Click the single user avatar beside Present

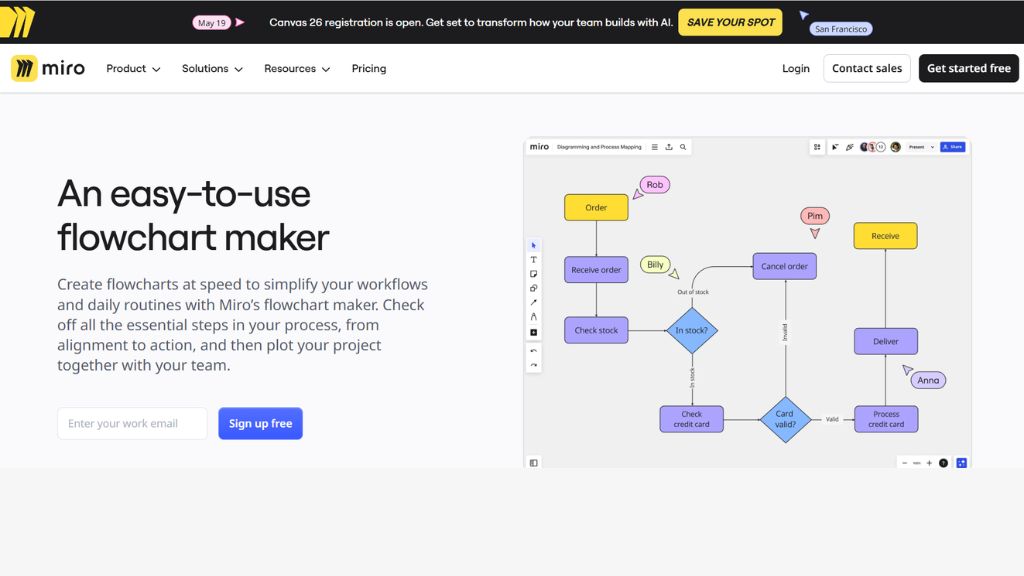coord(895,147)
